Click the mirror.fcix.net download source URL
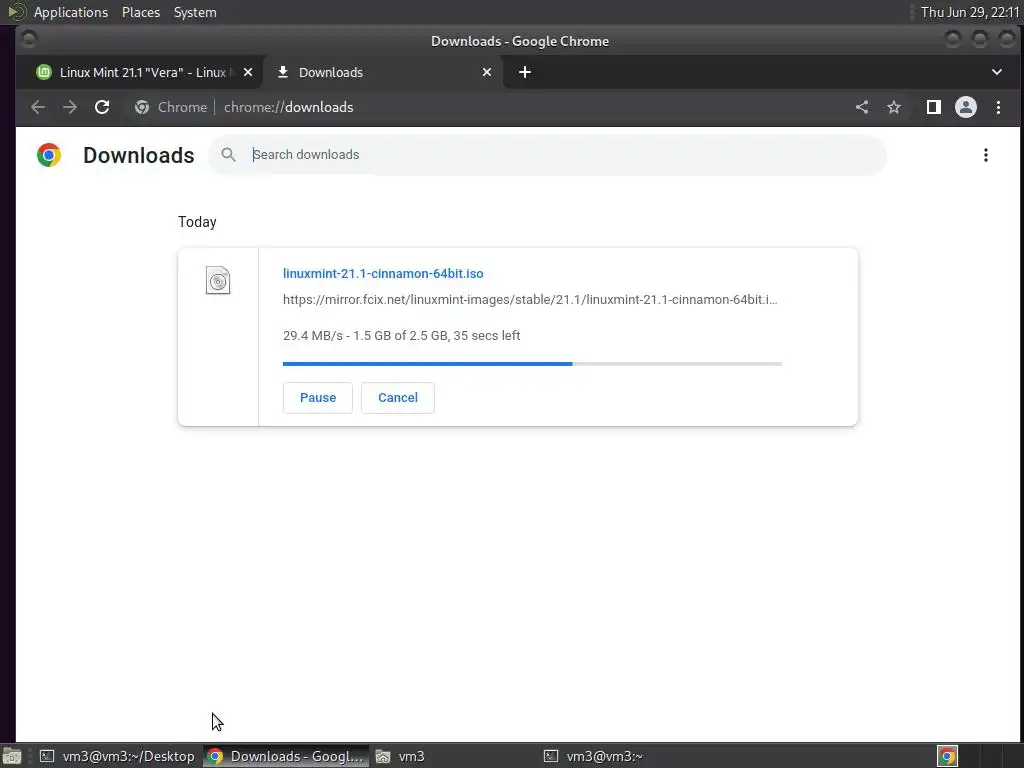This screenshot has height=768, width=1024. 530,300
